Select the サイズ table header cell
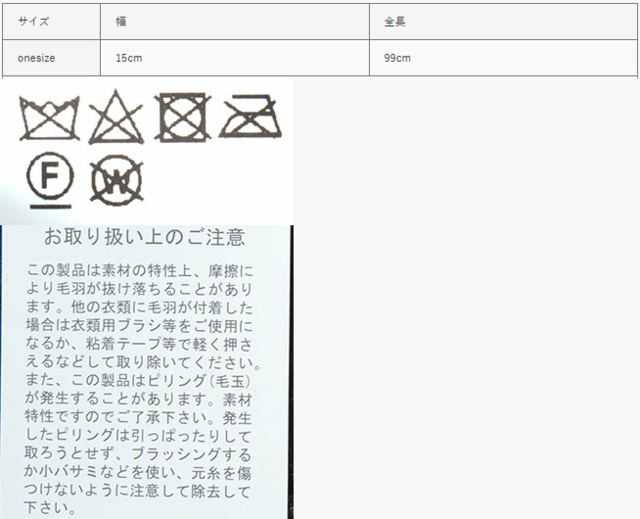Image resolution: width=640 pixels, height=519 pixels. [34, 21]
